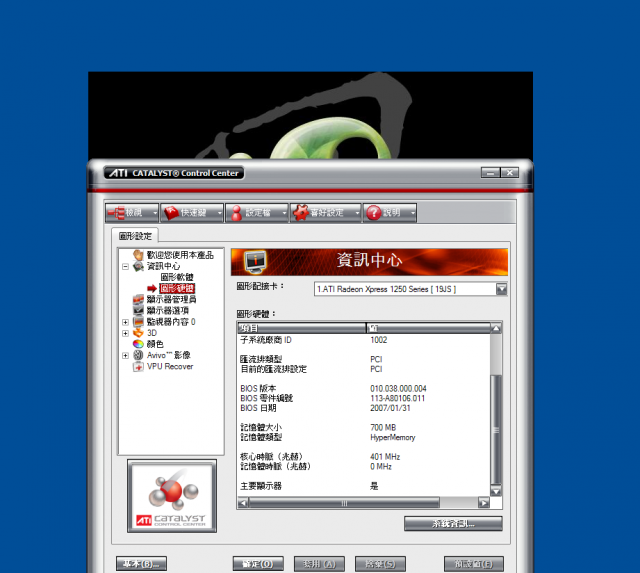
Task: Open the 圖形配接卡 adapter dropdown
Action: tap(502, 289)
